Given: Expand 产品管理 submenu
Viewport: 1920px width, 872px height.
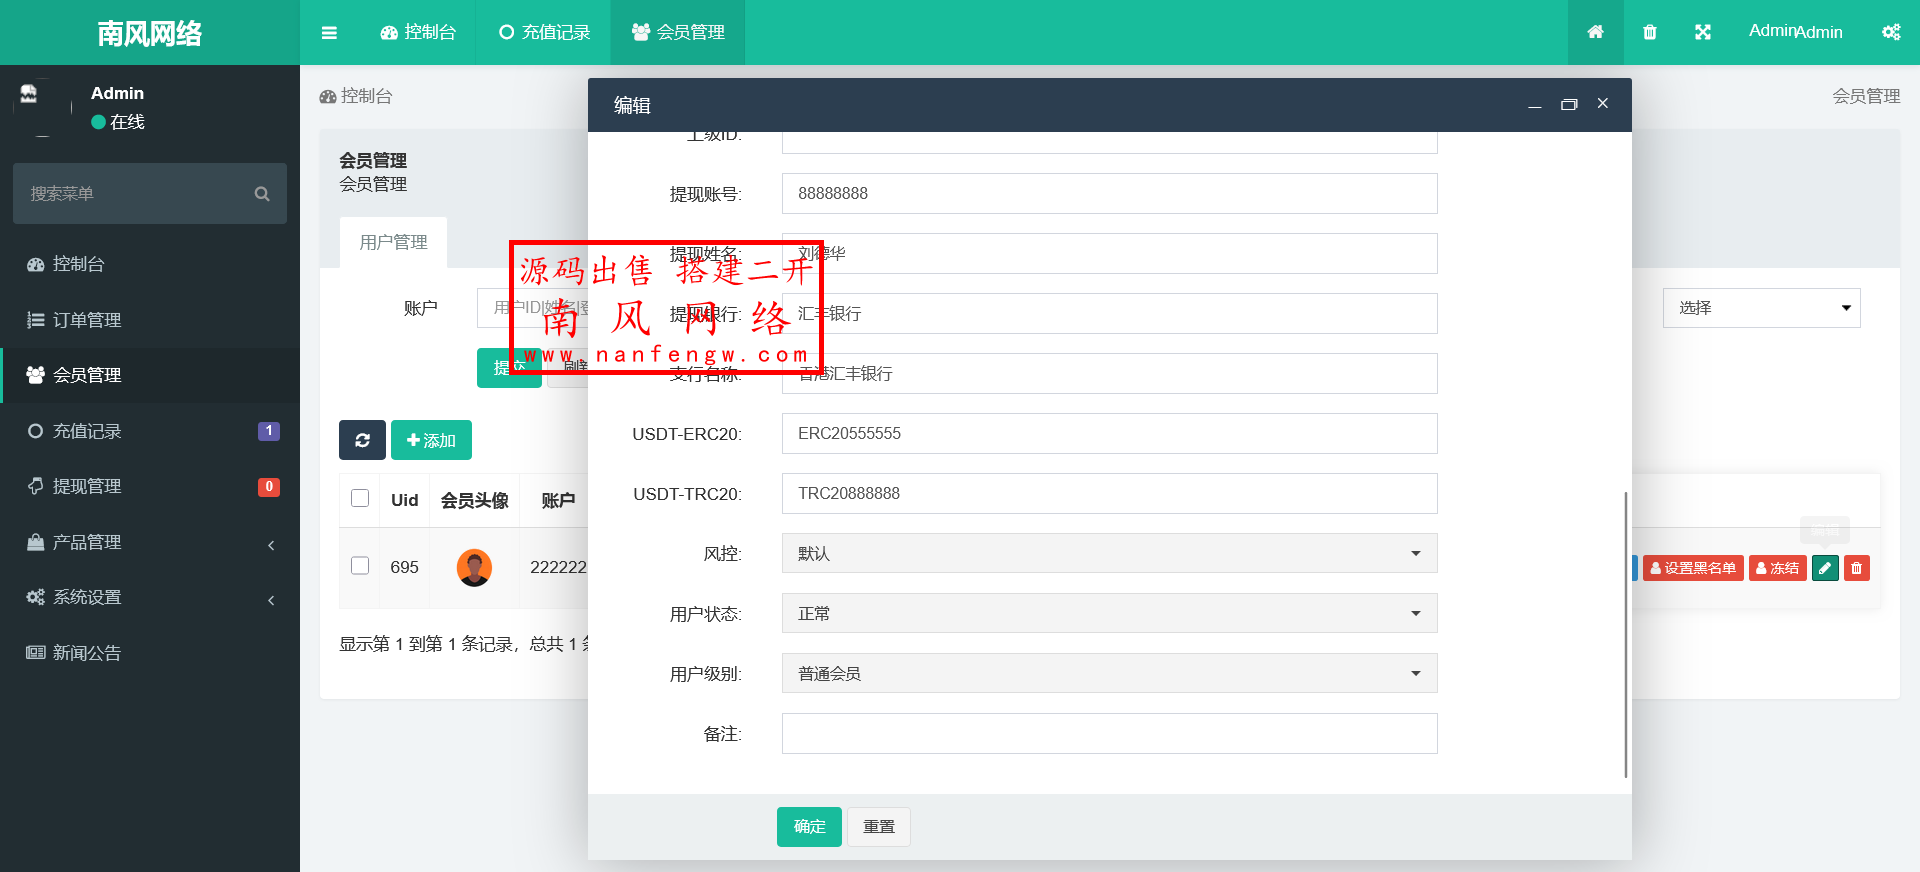Looking at the screenshot, I should coord(150,542).
